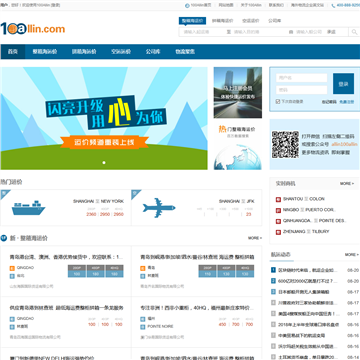The height and width of the screenshot is (360, 360).
Task: Click the username input field
Action: coord(301,78)
